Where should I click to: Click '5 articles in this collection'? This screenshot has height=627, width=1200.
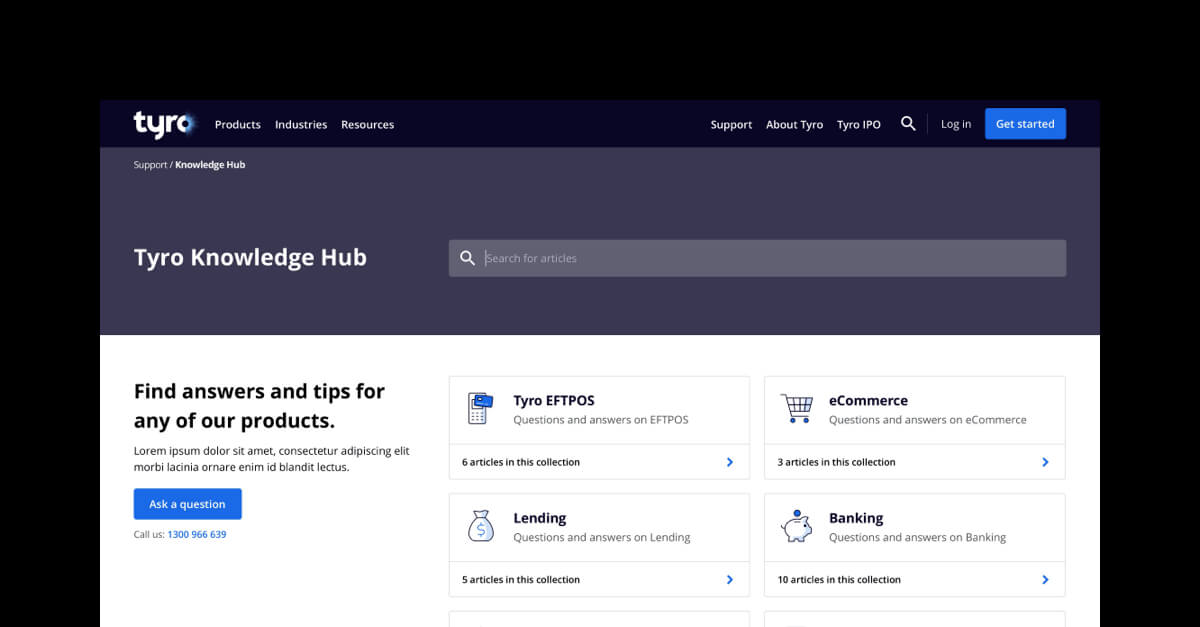(x=521, y=579)
